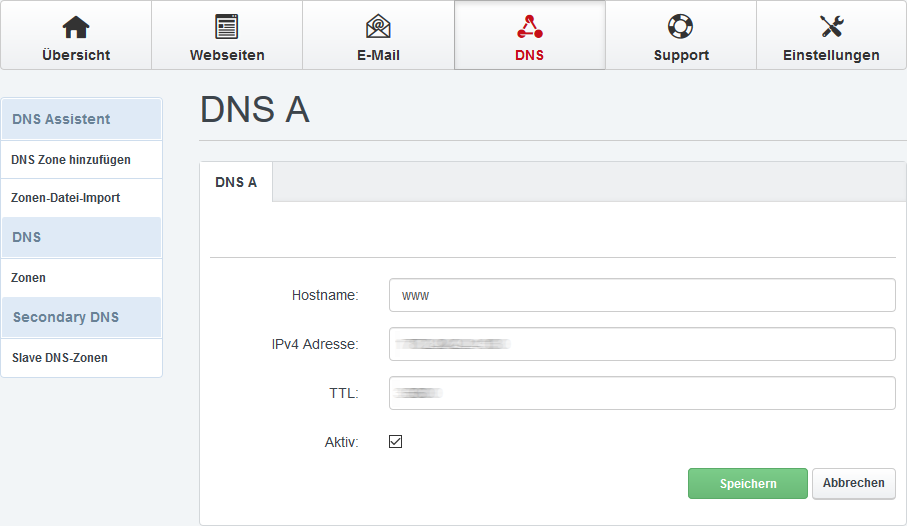
Task: Click the Support lifebuoy icon
Action: [680, 27]
